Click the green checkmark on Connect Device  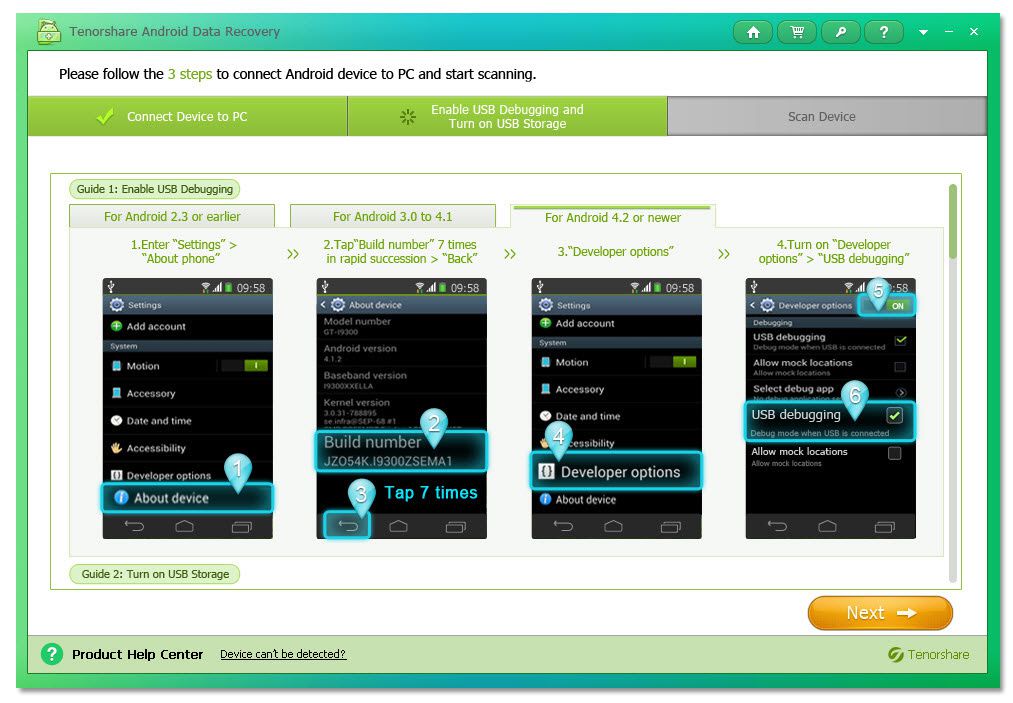[x=105, y=116]
